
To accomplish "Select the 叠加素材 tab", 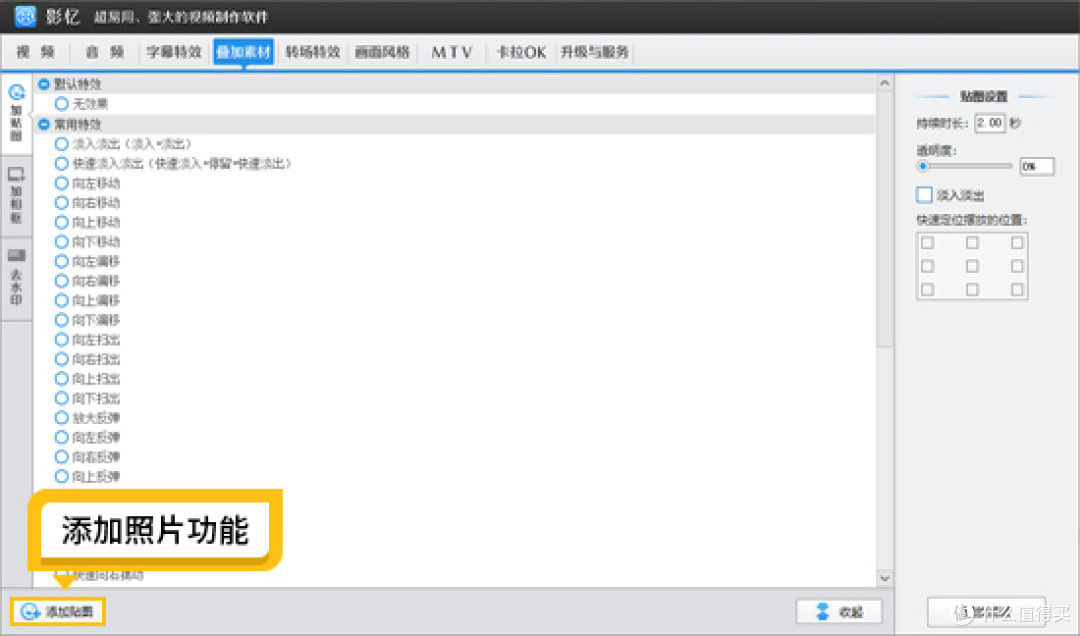I will [244, 52].
